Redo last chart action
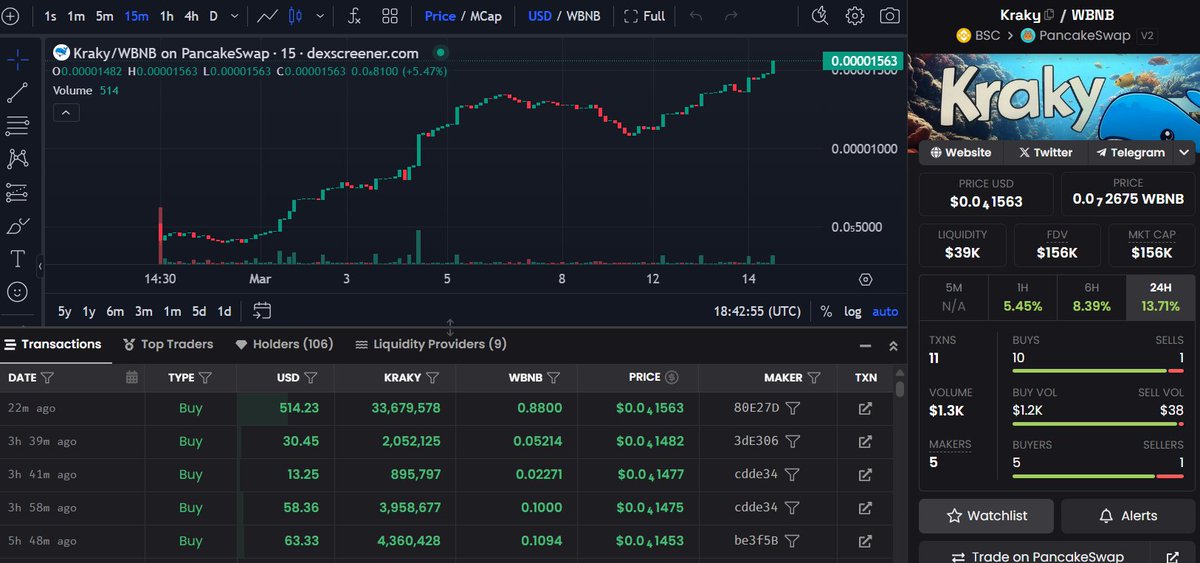 tap(731, 16)
